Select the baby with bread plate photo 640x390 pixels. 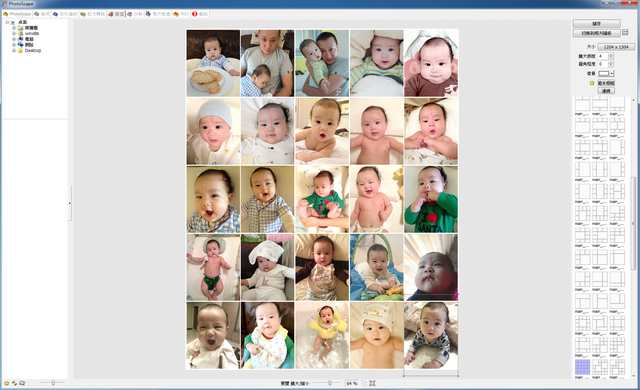[x=213, y=63]
